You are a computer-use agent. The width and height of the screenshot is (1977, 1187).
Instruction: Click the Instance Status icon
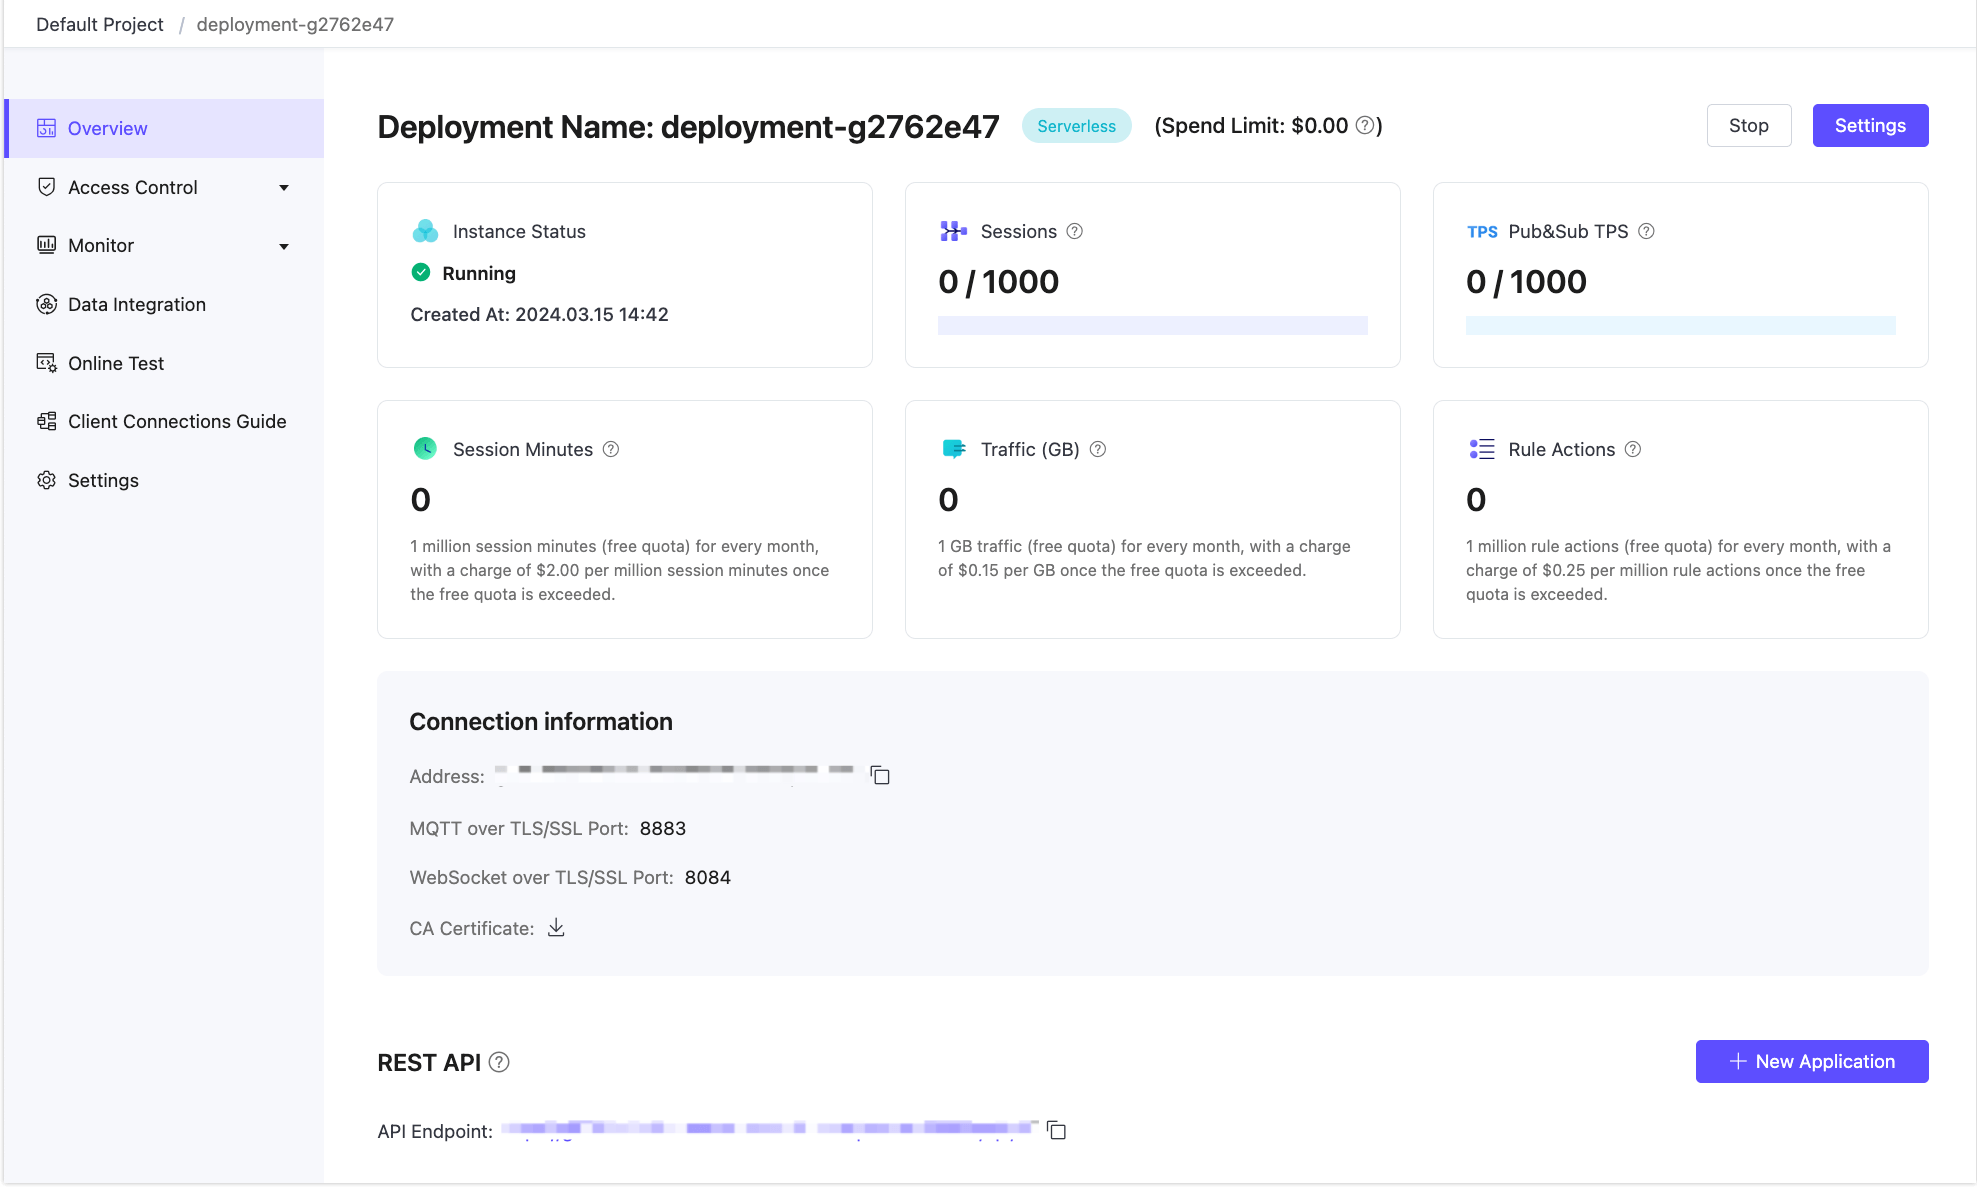tap(425, 231)
